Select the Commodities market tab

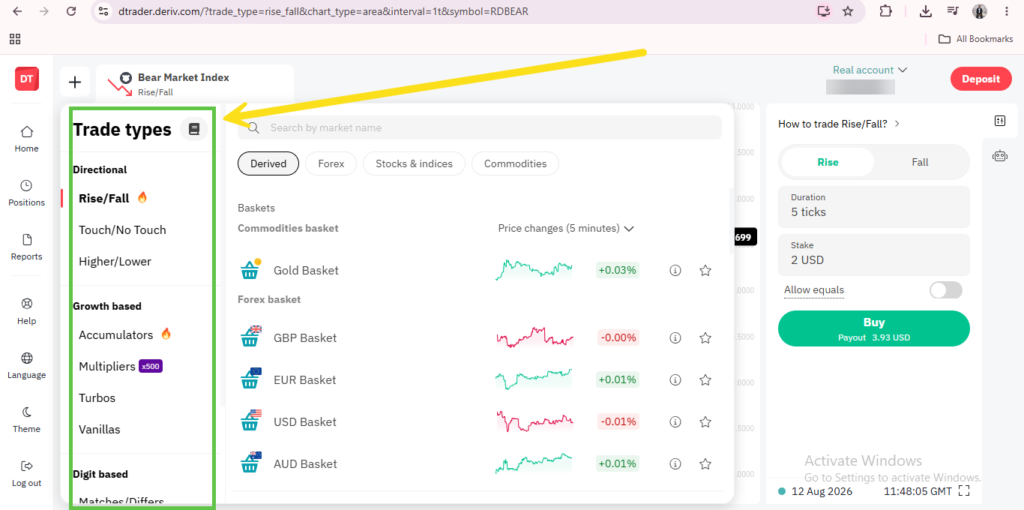coord(515,164)
